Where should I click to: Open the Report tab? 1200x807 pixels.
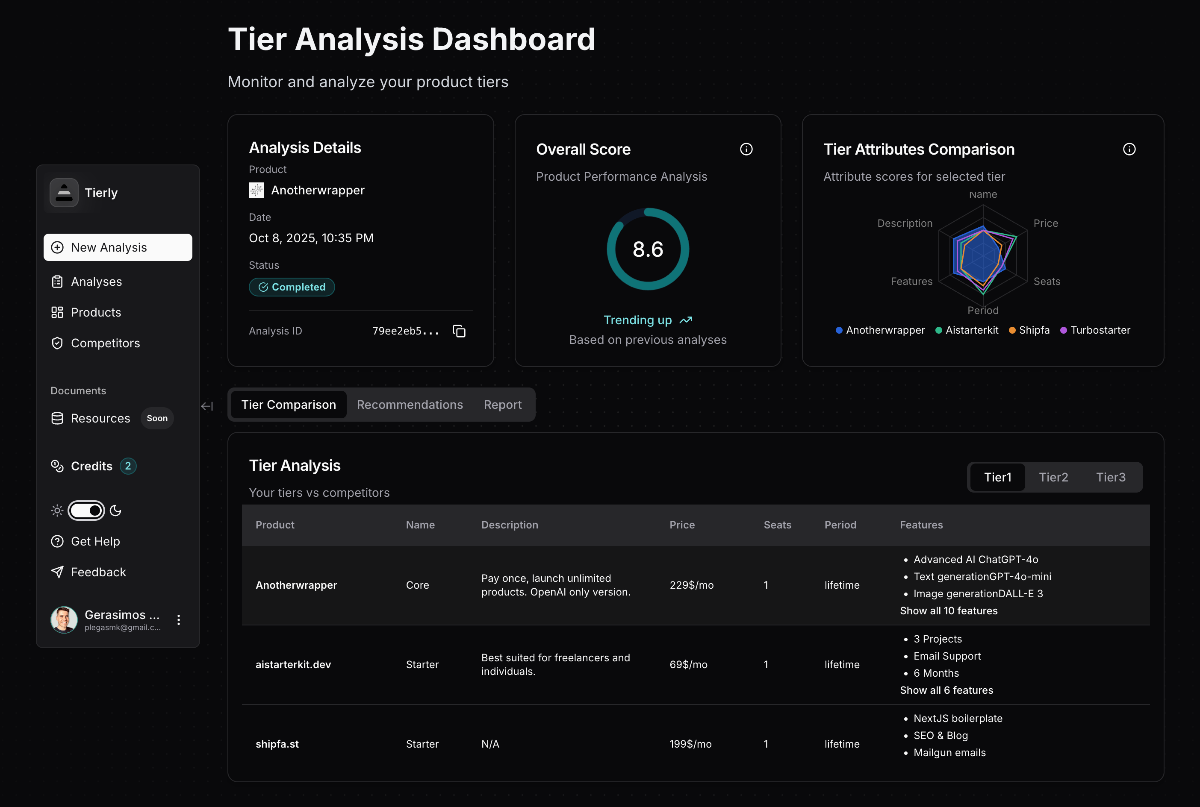coord(502,404)
